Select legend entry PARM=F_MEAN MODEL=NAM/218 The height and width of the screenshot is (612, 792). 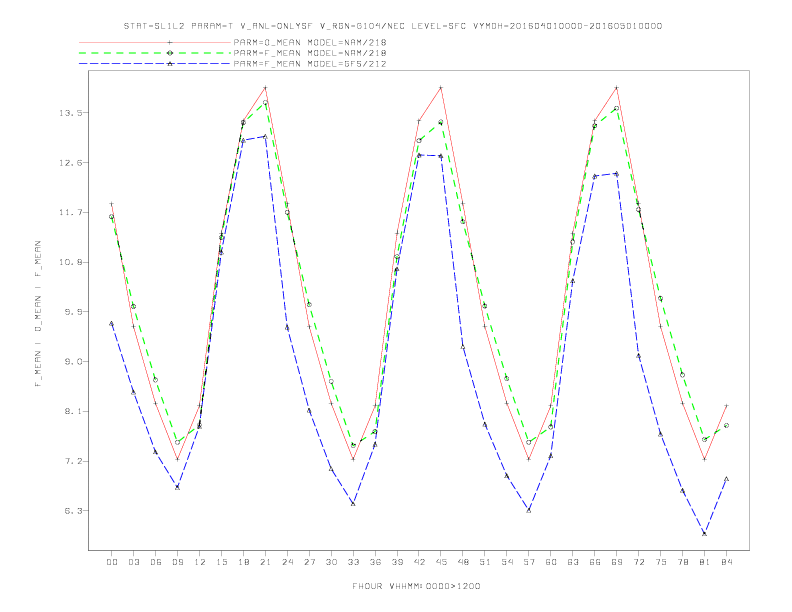[310, 53]
